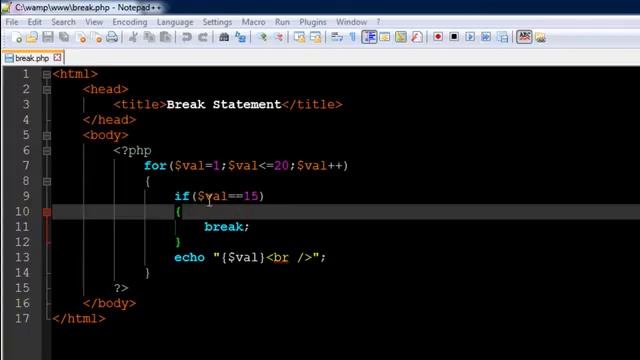Screen dimensions: 640x360
Task: Click the closing </html> tag on line 17
Action: click(x=79, y=319)
